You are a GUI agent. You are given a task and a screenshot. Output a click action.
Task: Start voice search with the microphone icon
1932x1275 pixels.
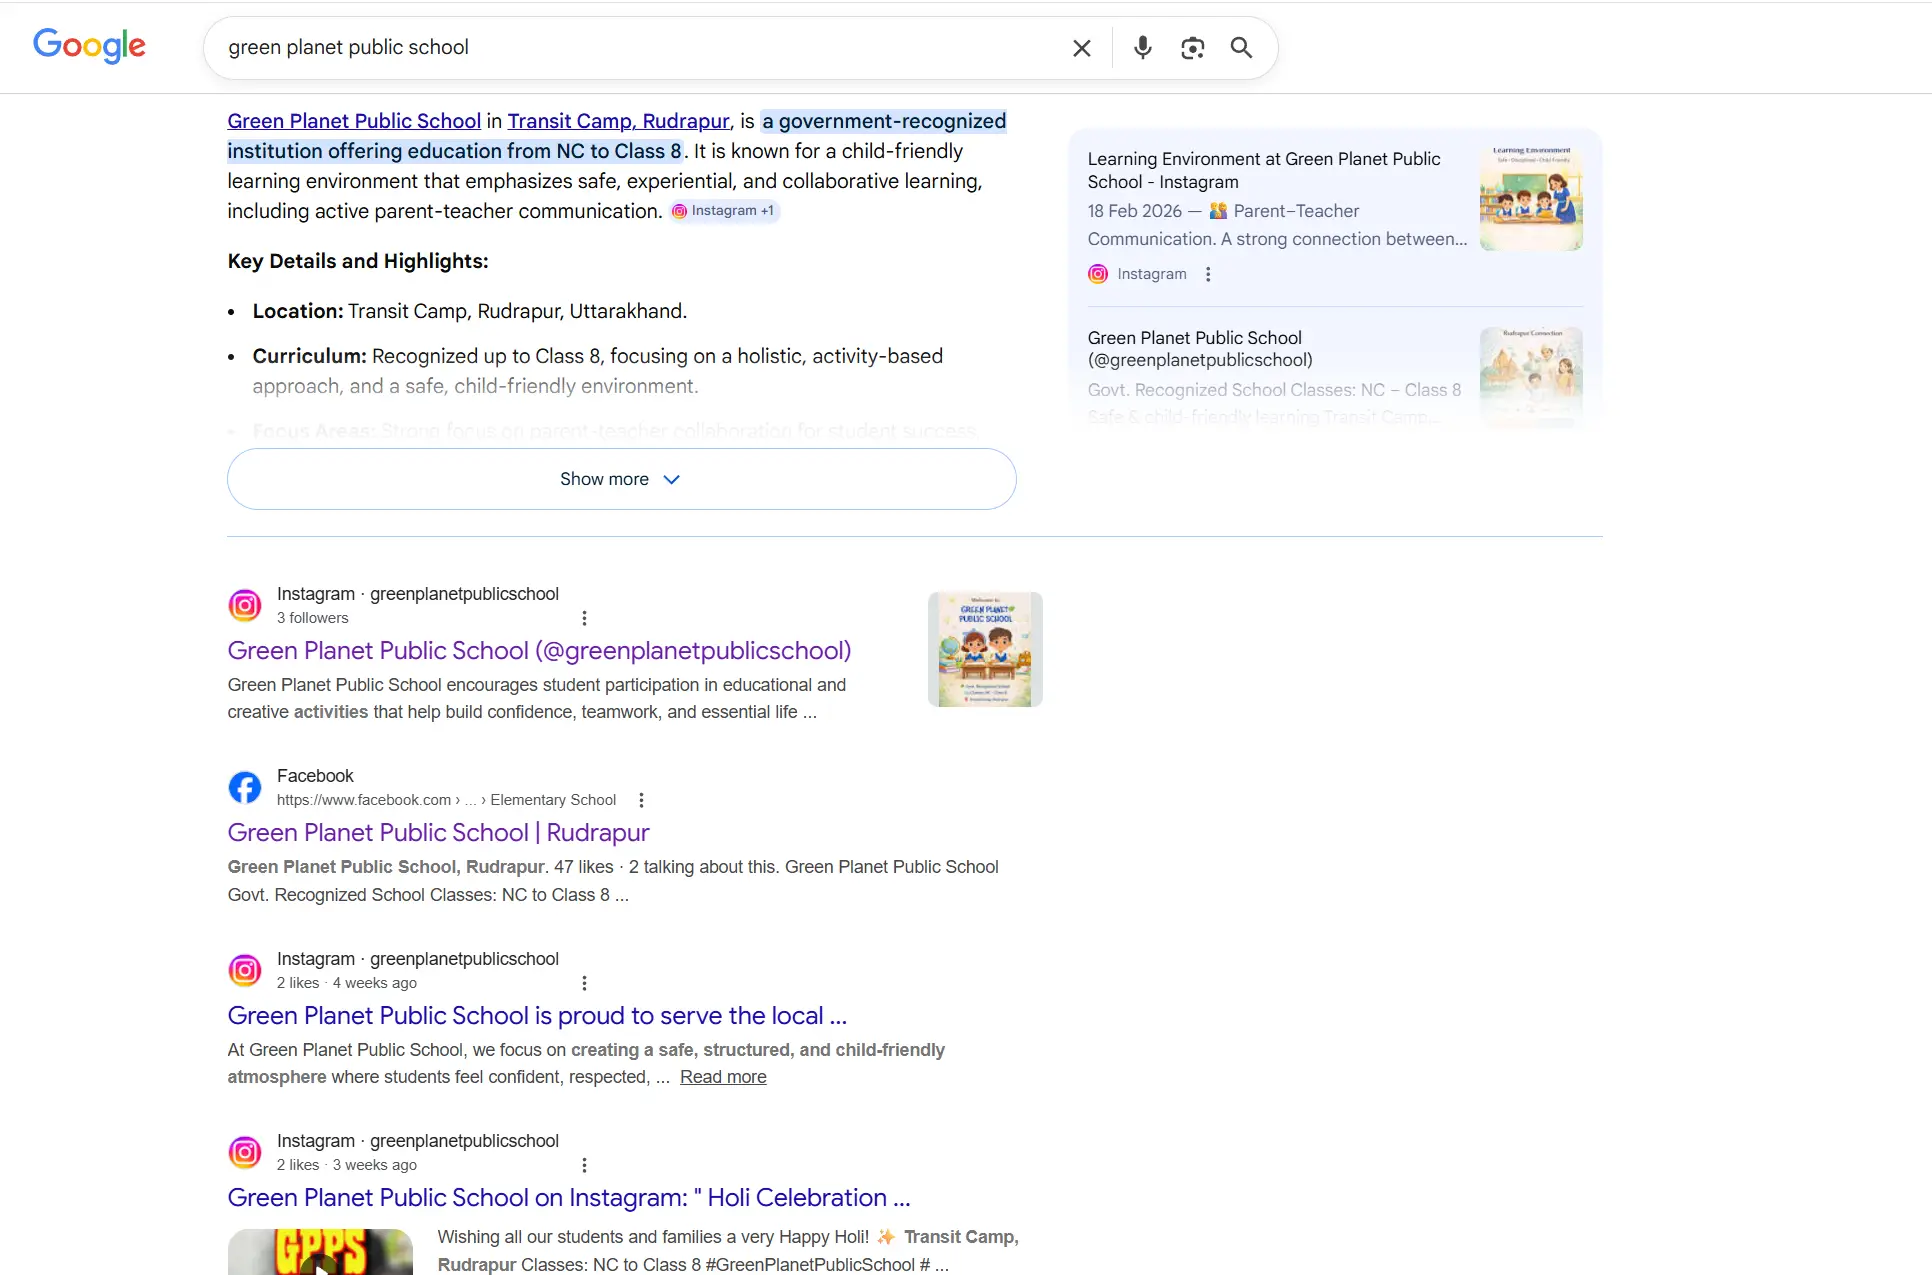coord(1142,48)
